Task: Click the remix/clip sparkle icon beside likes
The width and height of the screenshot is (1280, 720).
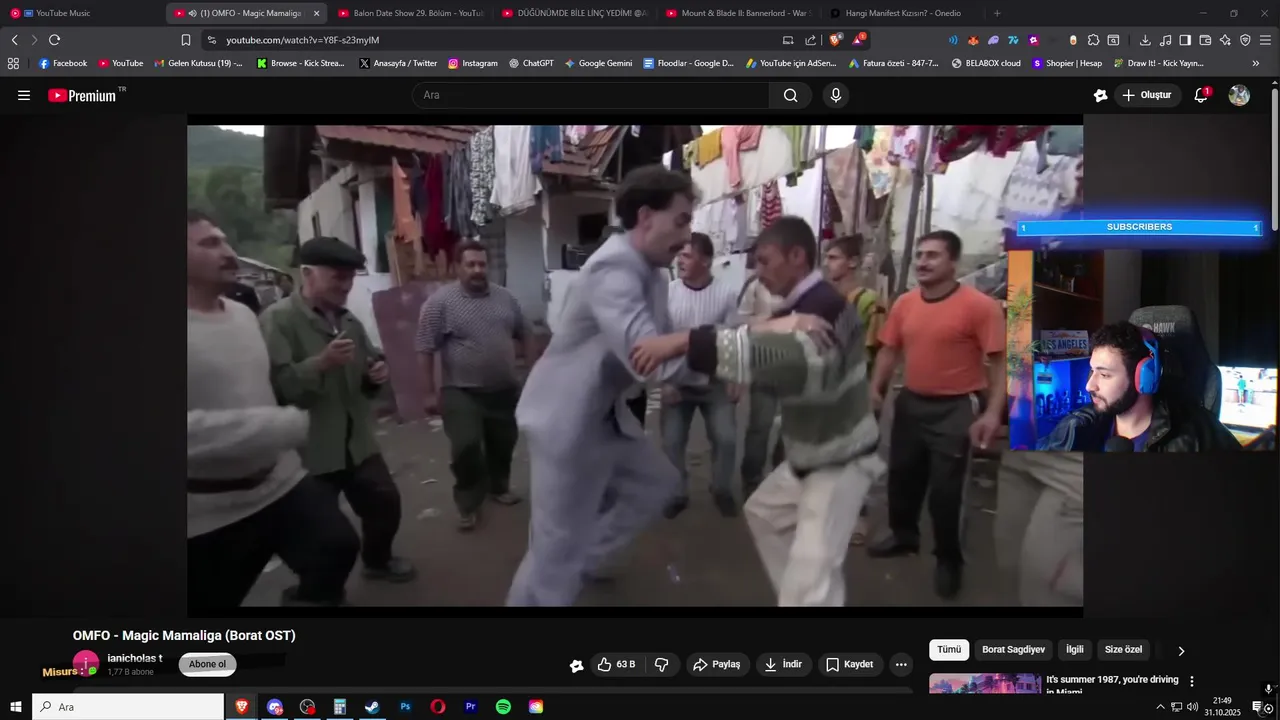Action: pyautogui.click(x=576, y=665)
